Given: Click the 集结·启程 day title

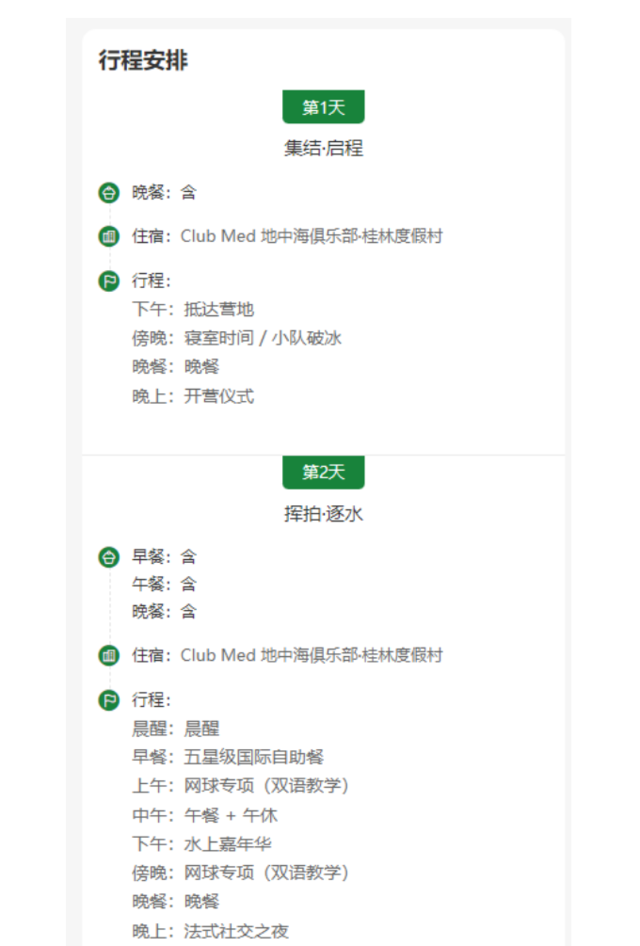Looking at the screenshot, I should (x=323, y=149).
